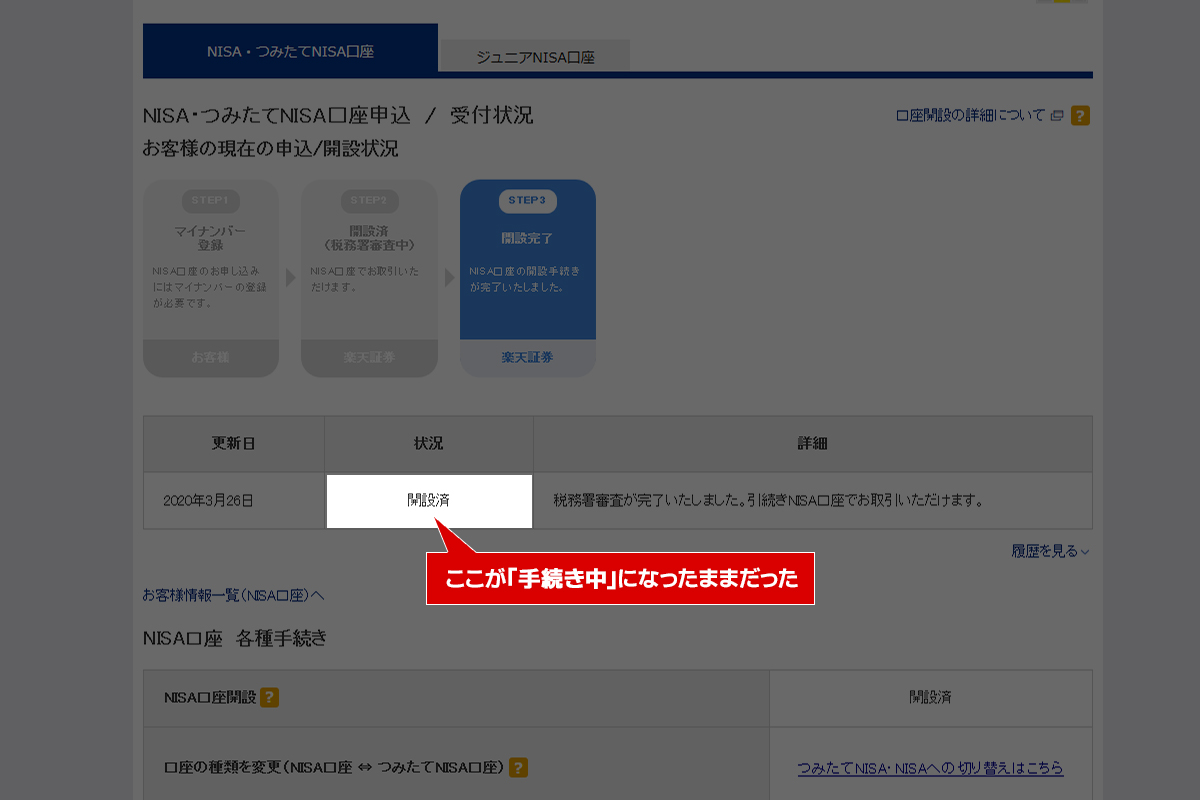
Task: Select the STEP2 開設済(税務署審査中) card
Action: pos(369,278)
